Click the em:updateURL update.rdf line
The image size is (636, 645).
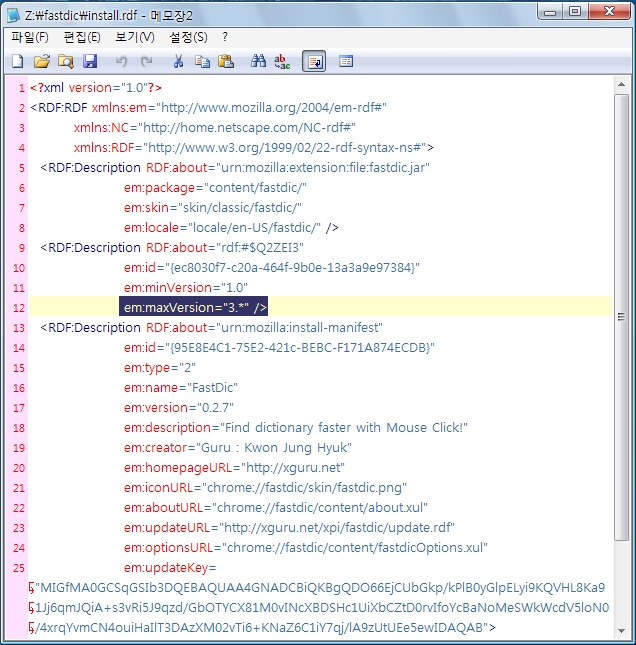point(289,528)
